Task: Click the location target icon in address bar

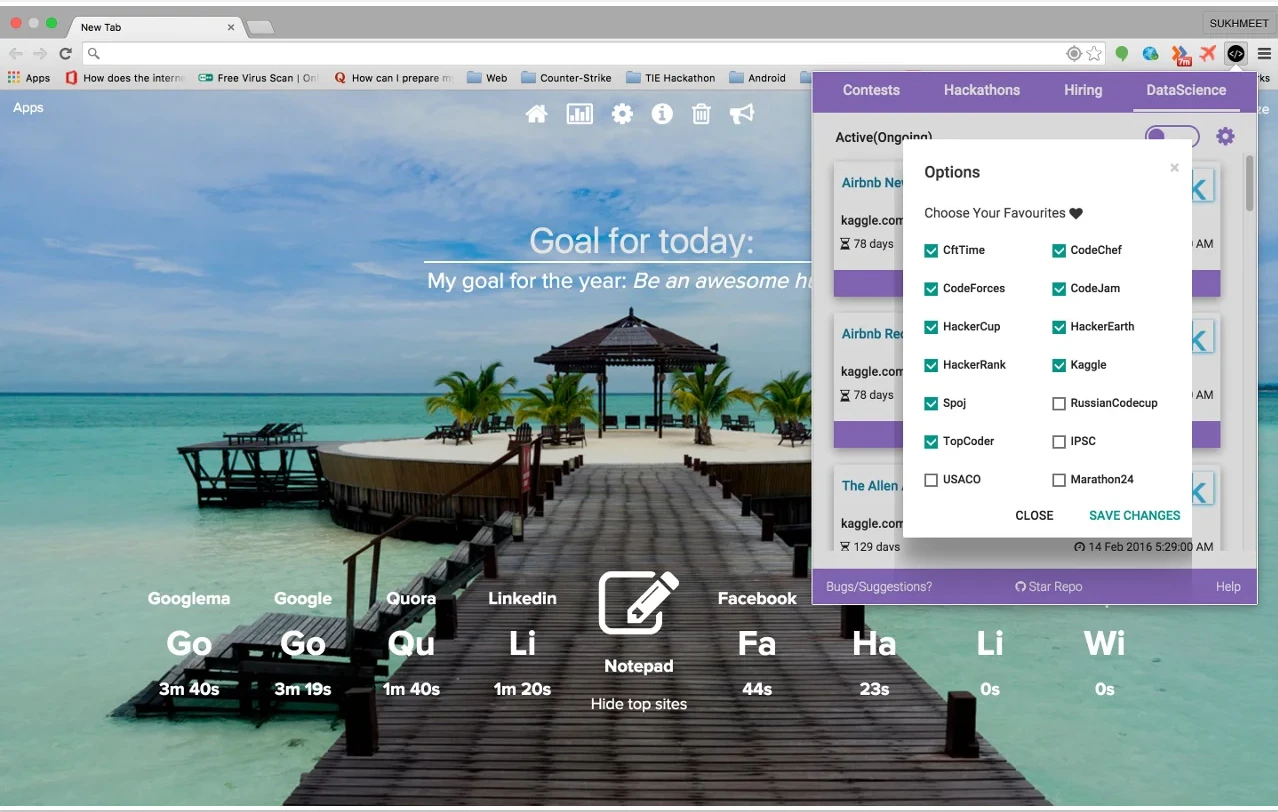Action: tap(1074, 53)
